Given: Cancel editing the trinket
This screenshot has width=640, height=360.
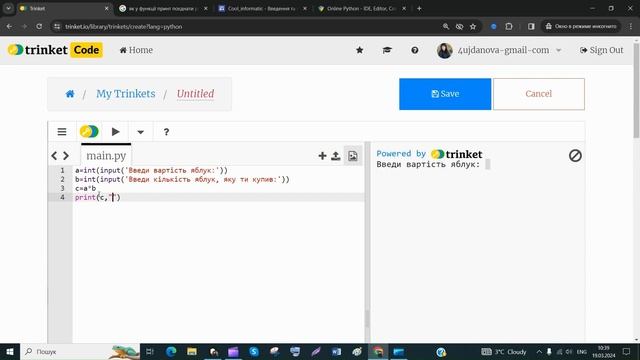Looking at the screenshot, I should (x=539, y=94).
